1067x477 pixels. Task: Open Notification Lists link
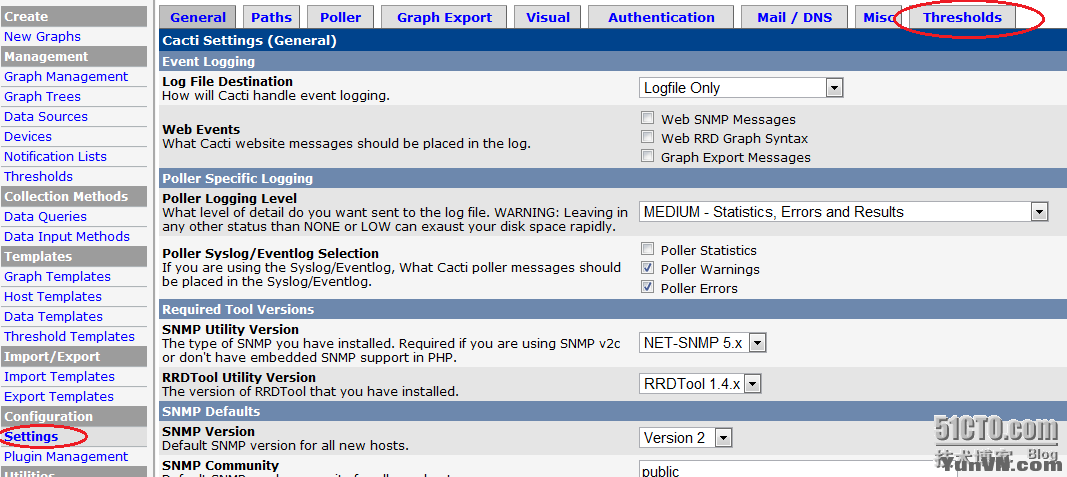[55, 157]
